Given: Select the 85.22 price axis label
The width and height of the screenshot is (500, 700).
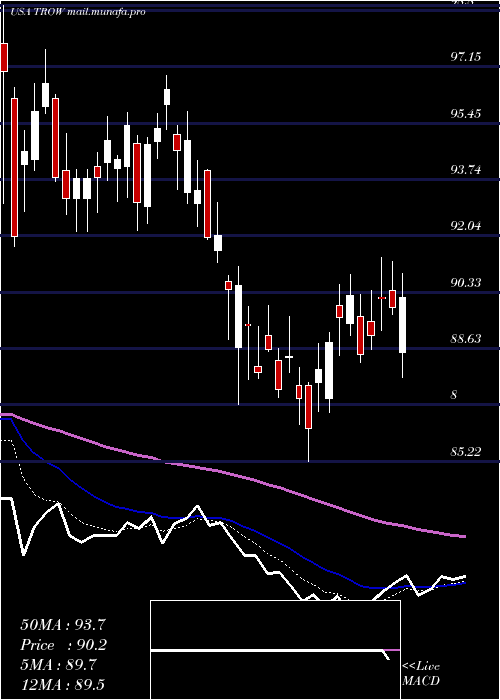Looking at the screenshot, I should (466, 452).
